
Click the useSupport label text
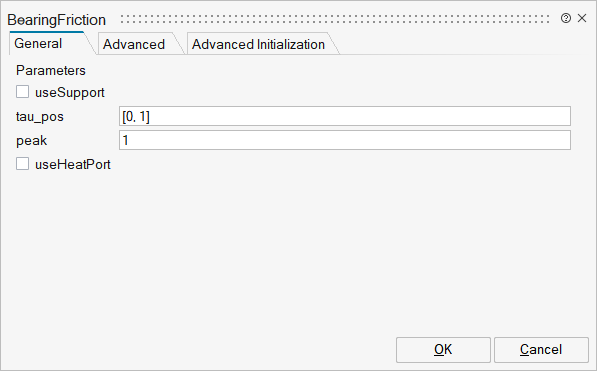(70, 93)
